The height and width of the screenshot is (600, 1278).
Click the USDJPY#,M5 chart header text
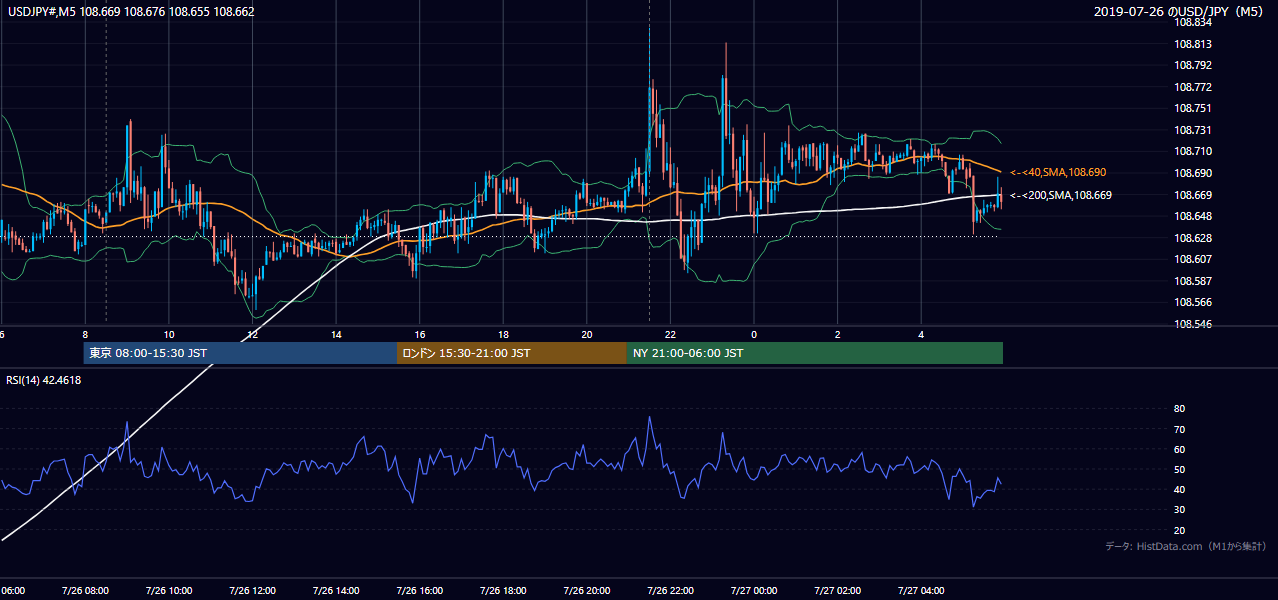130,12
